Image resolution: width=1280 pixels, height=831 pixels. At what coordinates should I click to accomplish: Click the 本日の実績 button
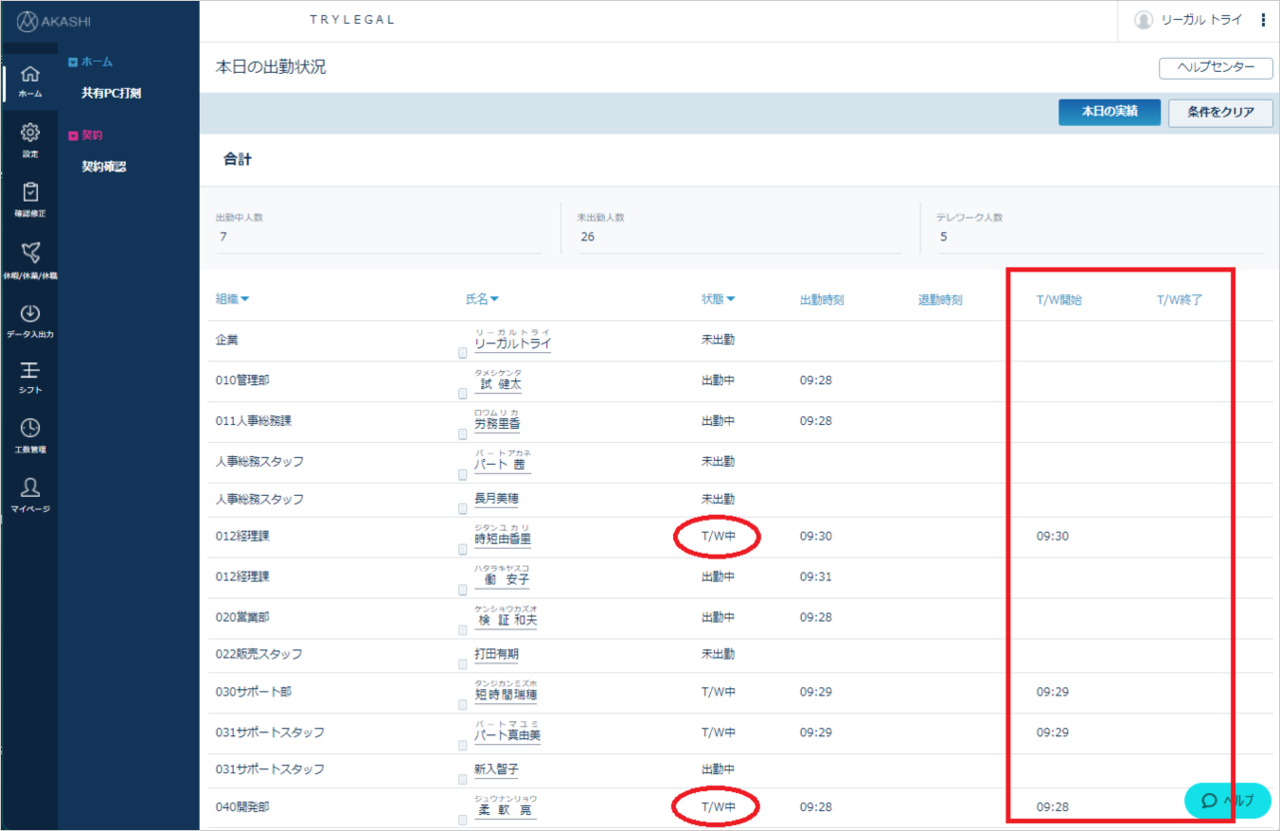point(1110,112)
